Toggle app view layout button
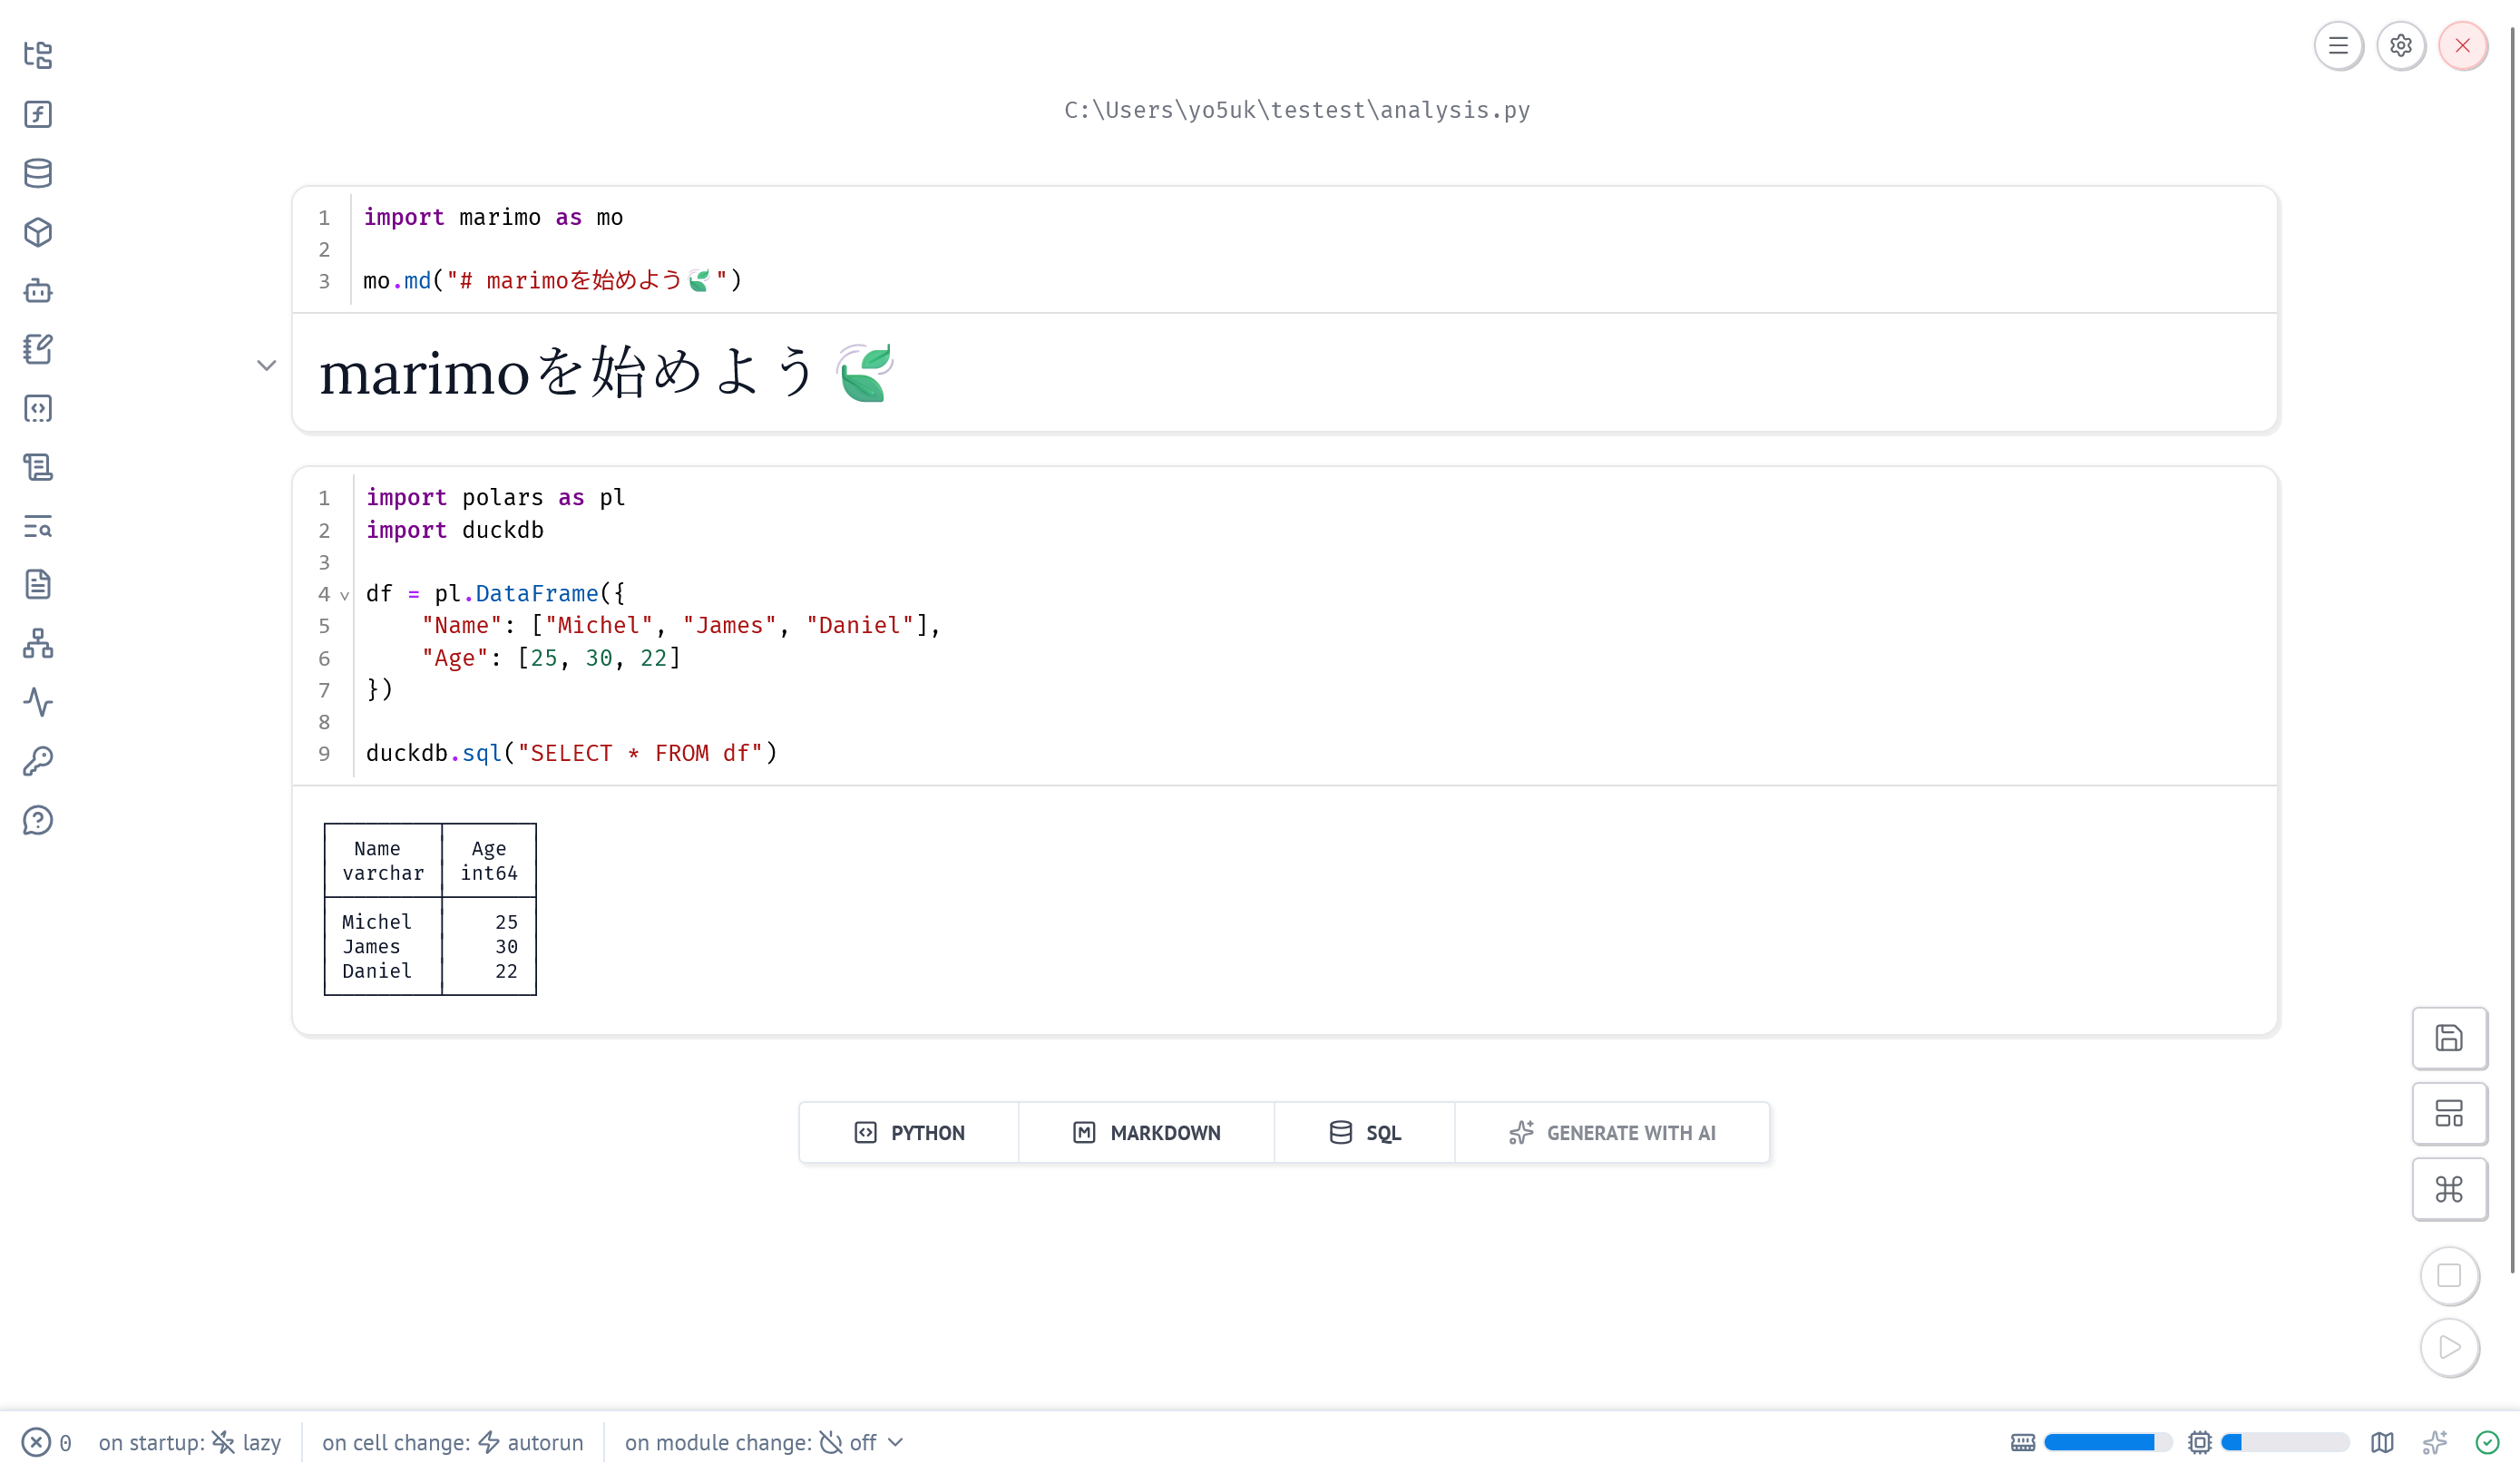The width and height of the screenshot is (2520, 1473). pos(2448,1113)
